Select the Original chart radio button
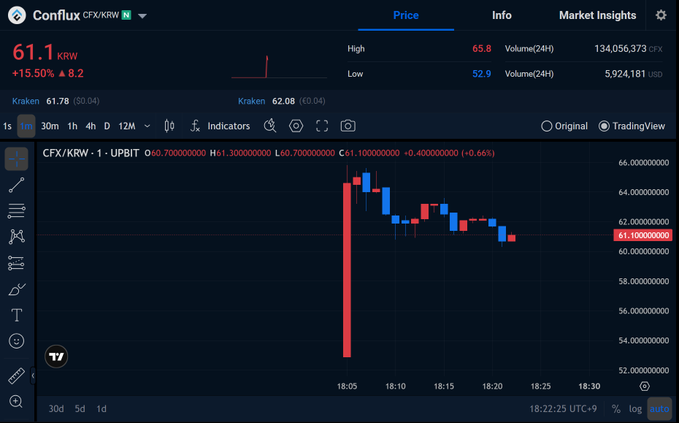The width and height of the screenshot is (679, 423). (x=546, y=126)
